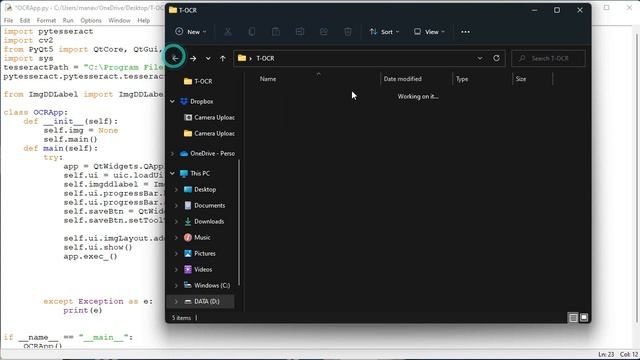640x360 pixels.
Task: Click the Share icon in Explorer toolbar
Action: (x=324, y=32)
